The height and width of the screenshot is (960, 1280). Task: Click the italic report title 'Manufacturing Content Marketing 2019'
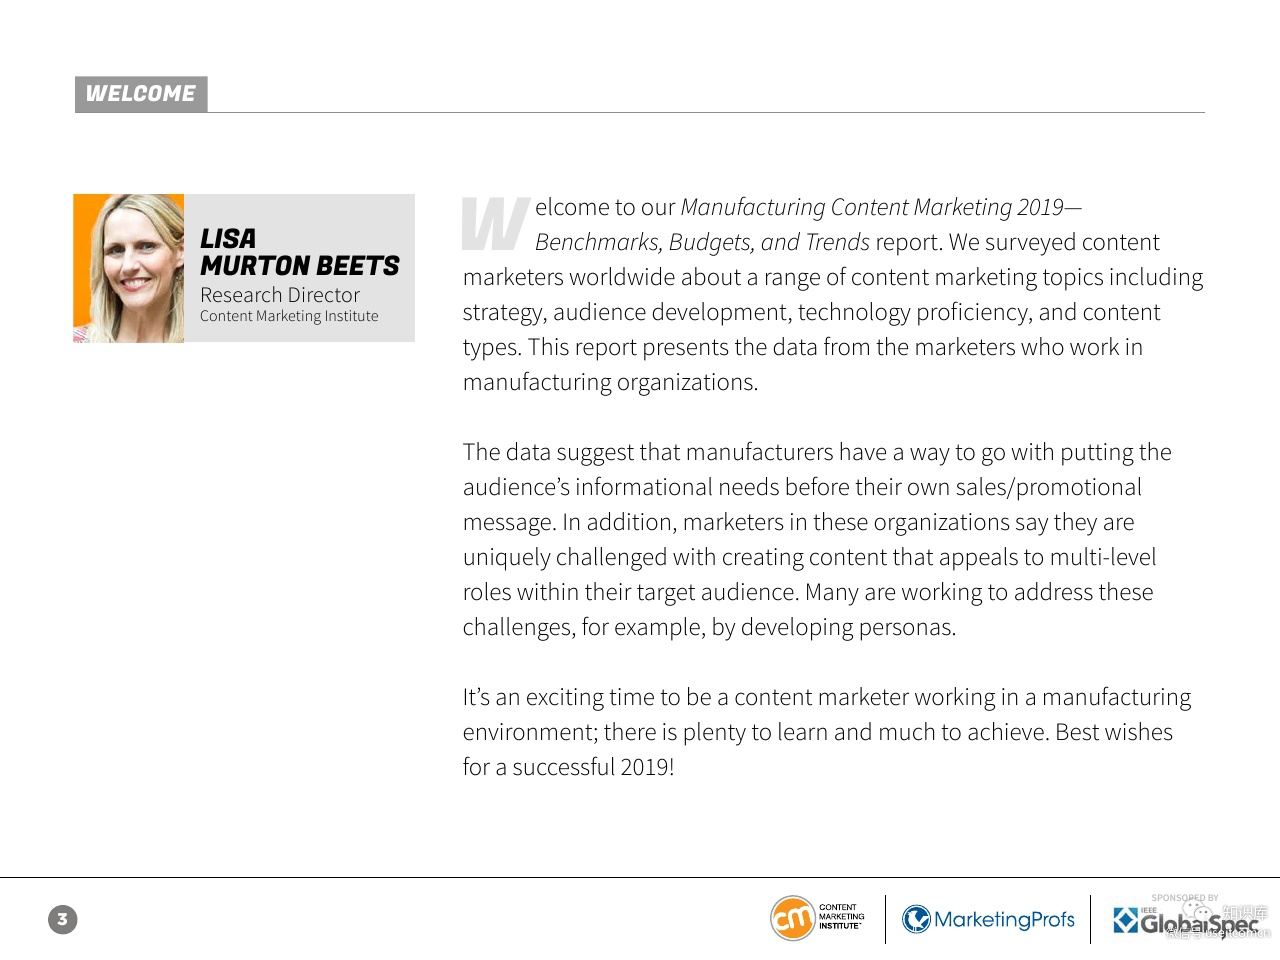[871, 207]
